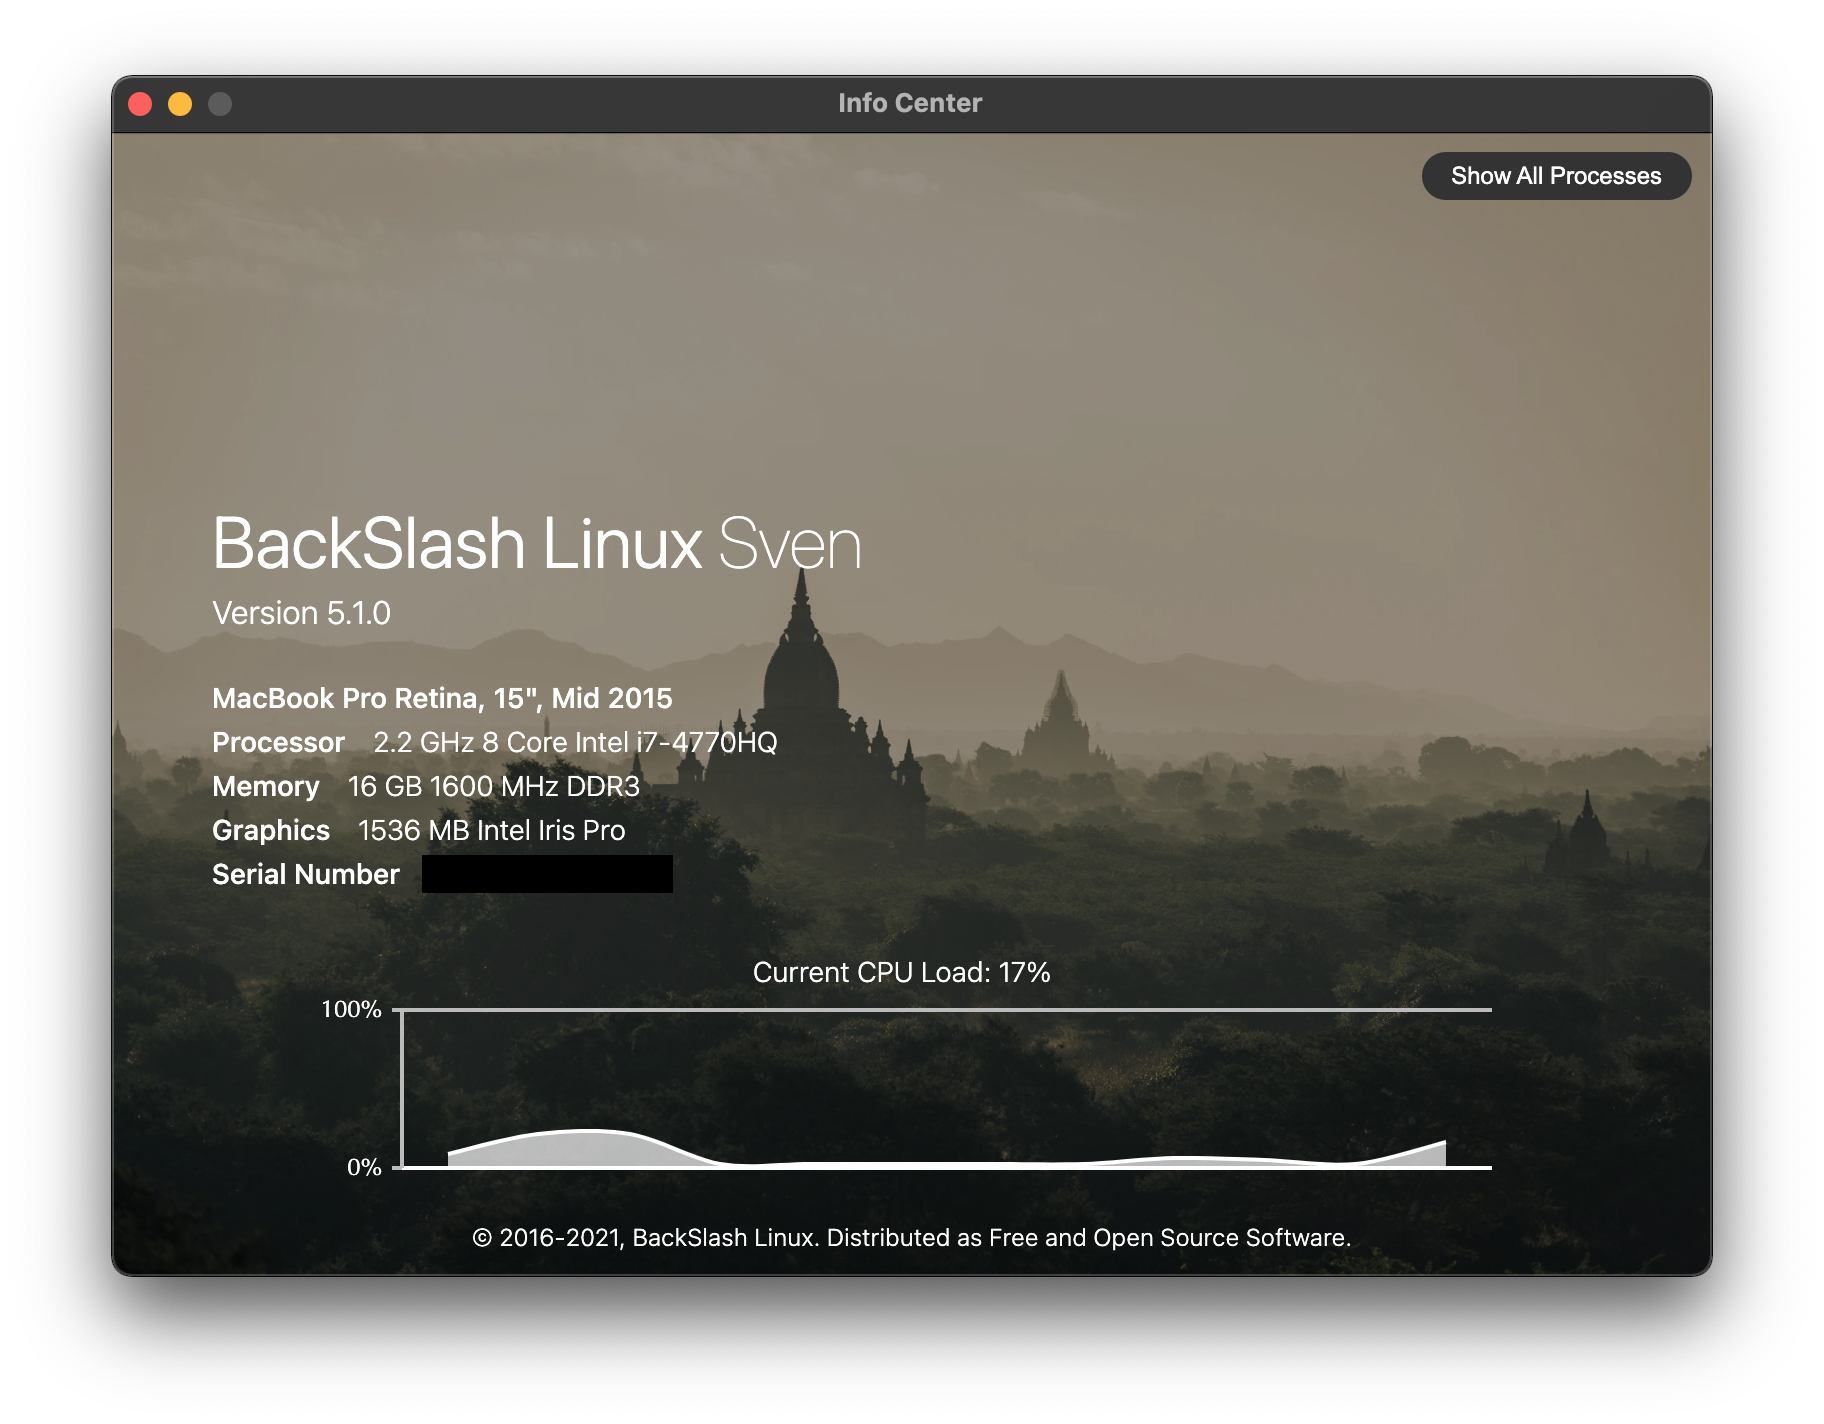Screen dimensions: 1824x1424
Task: Select the processor value 2.2 GHz Intel i7-4770HQ
Action: pos(575,743)
